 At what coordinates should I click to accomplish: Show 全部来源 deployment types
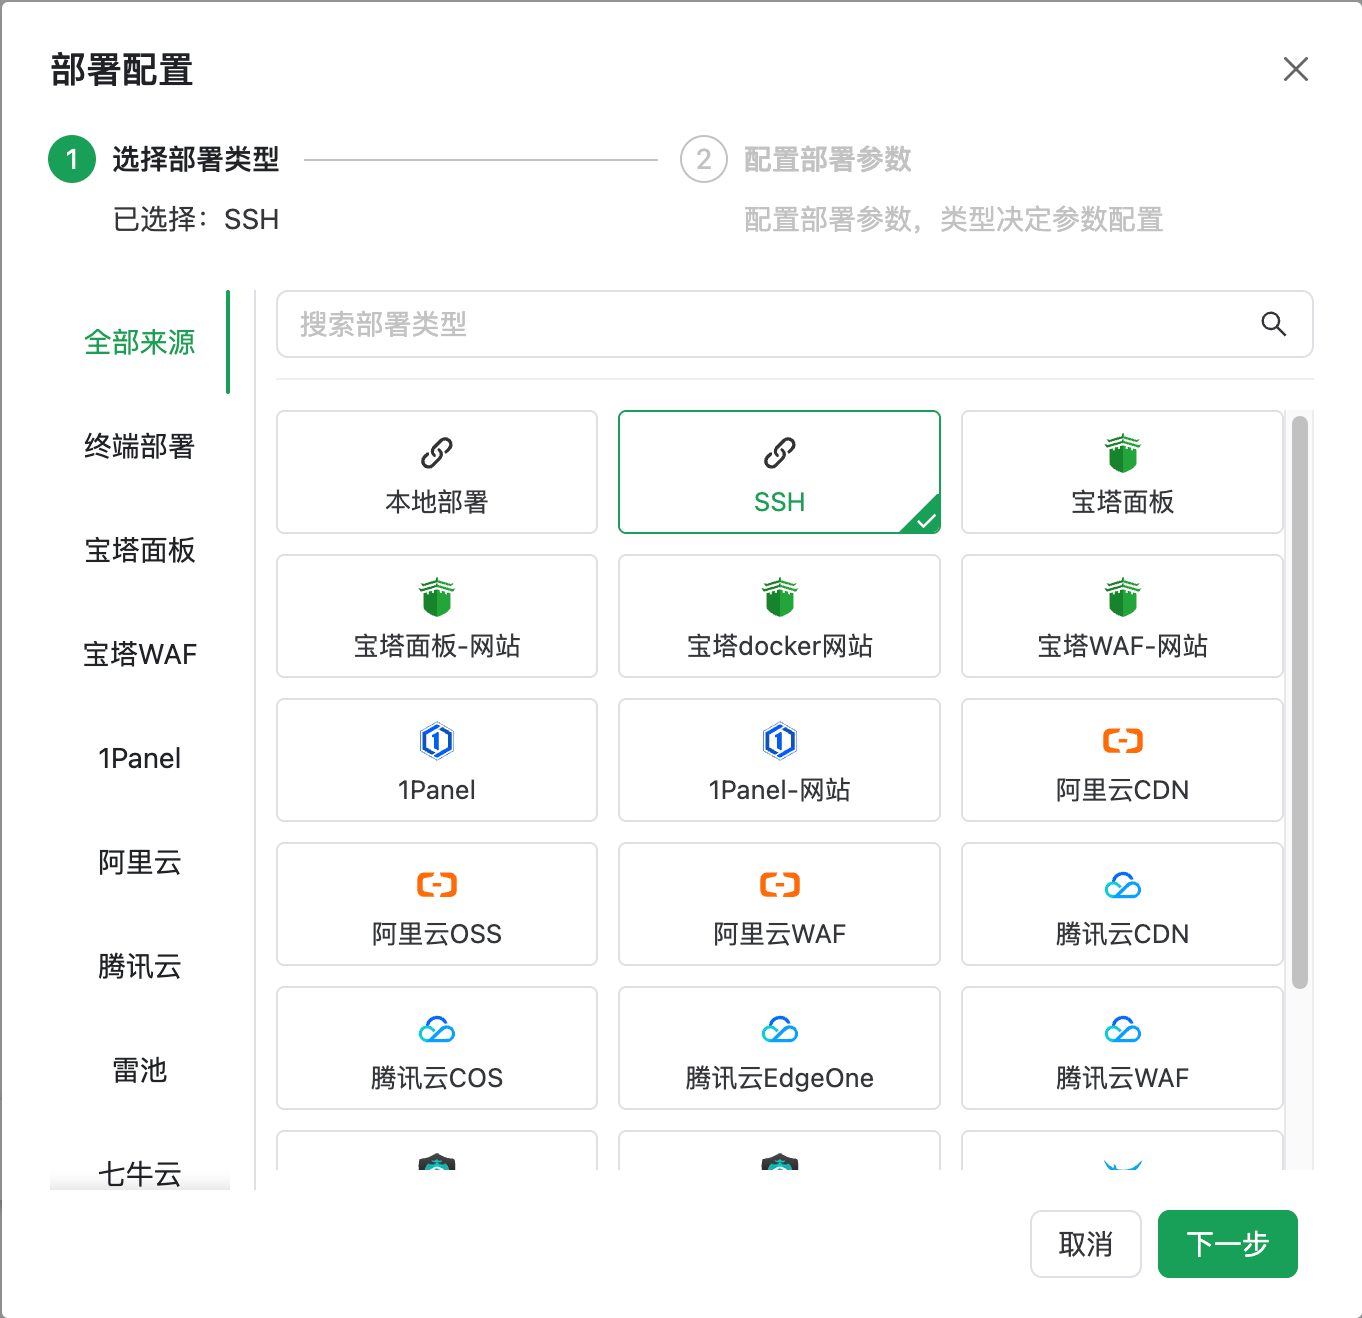pos(140,342)
